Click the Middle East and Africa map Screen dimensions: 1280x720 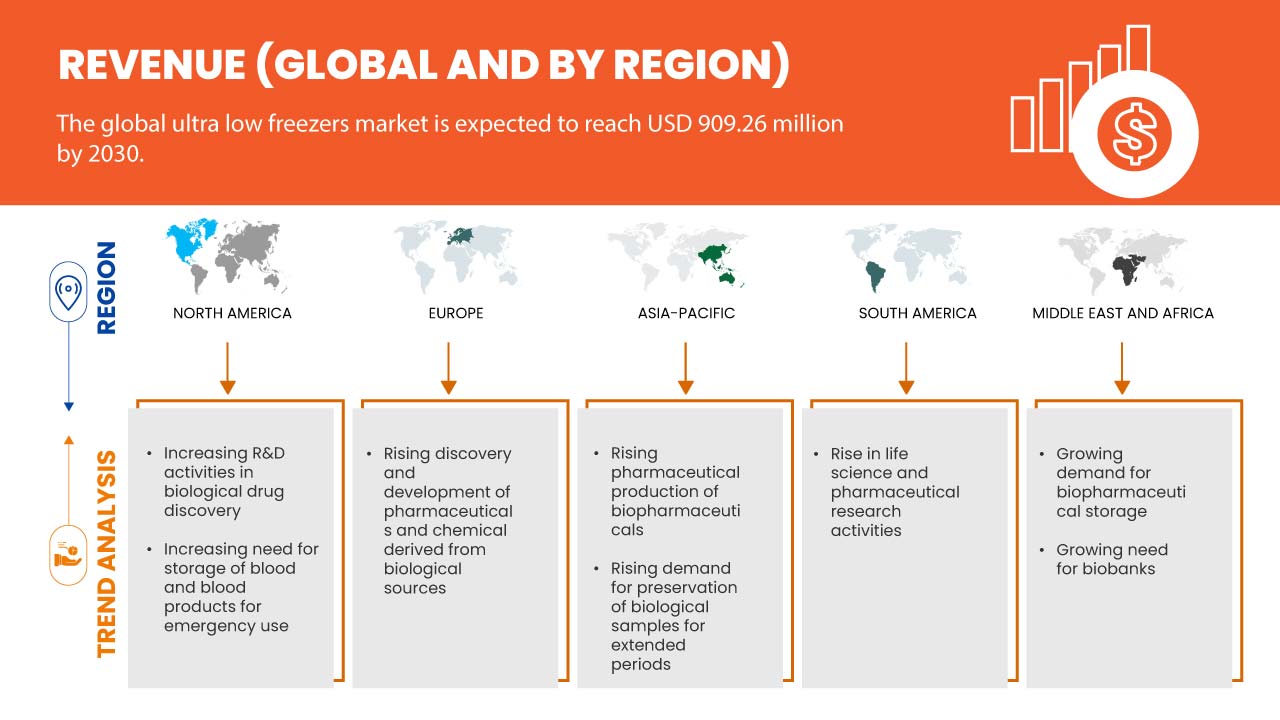1122,257
